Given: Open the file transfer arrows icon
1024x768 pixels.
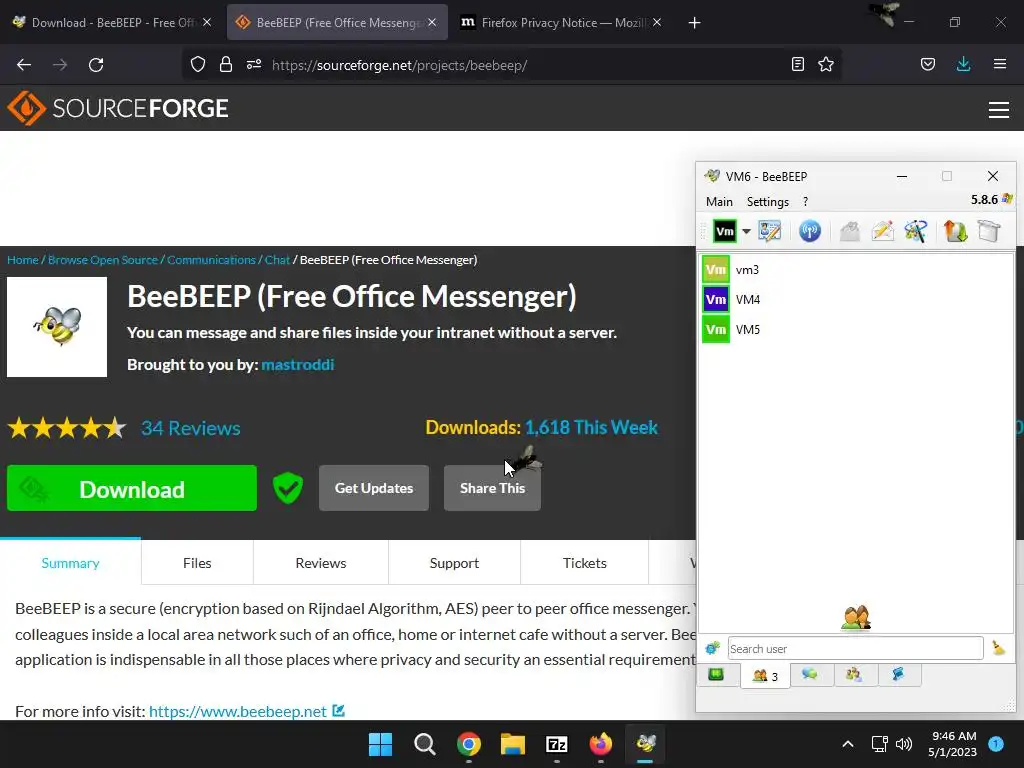Looking at the screenshot, I should 955,231.
